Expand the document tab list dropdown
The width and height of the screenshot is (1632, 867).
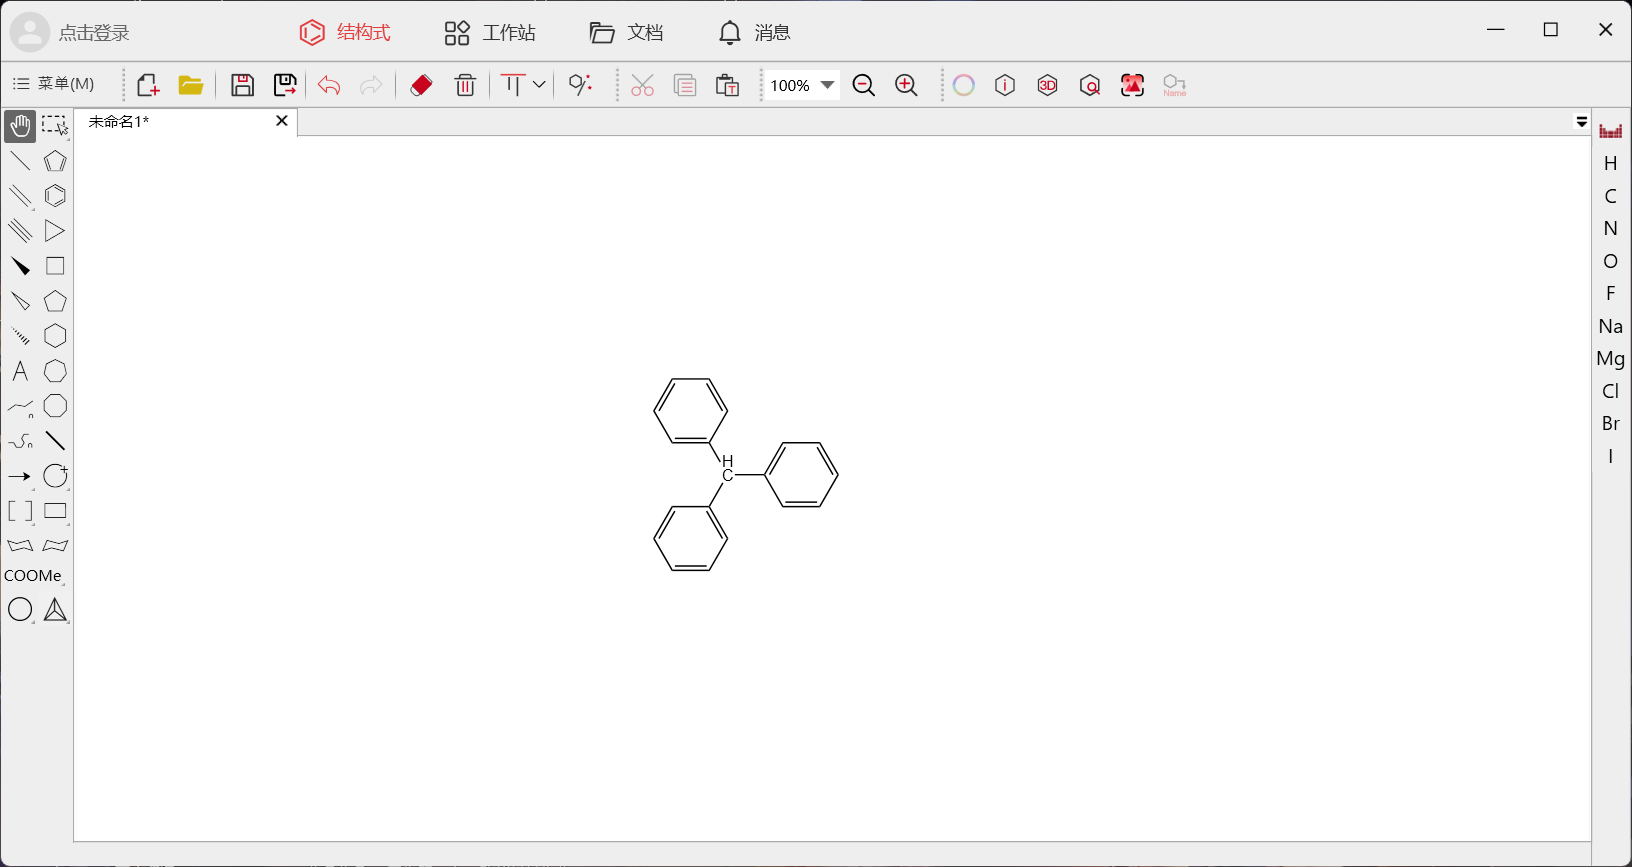[1582, 122]
